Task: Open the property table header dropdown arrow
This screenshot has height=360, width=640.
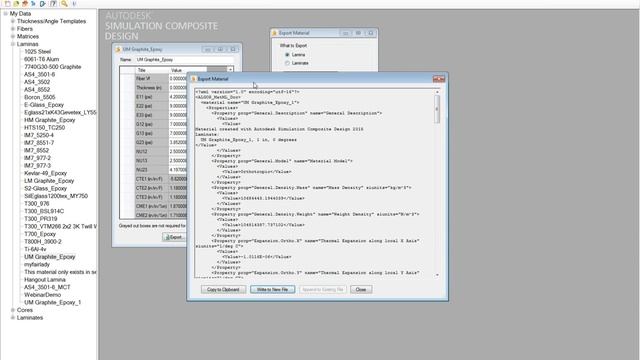Action: (230, 70)
